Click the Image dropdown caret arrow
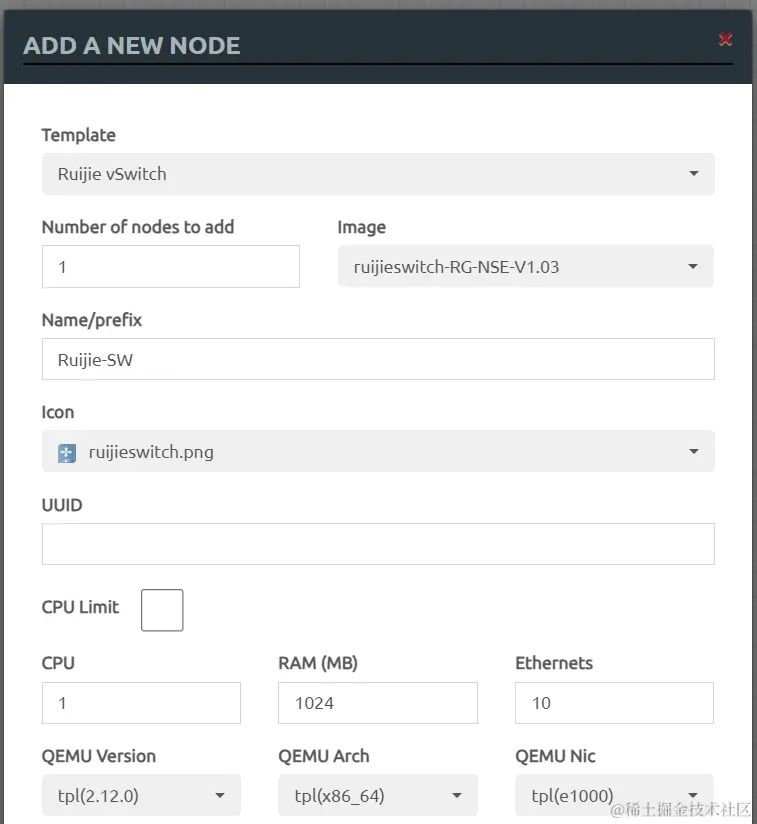Image resolution: width=757 pixels, height=824 pixels. point(693,267)
